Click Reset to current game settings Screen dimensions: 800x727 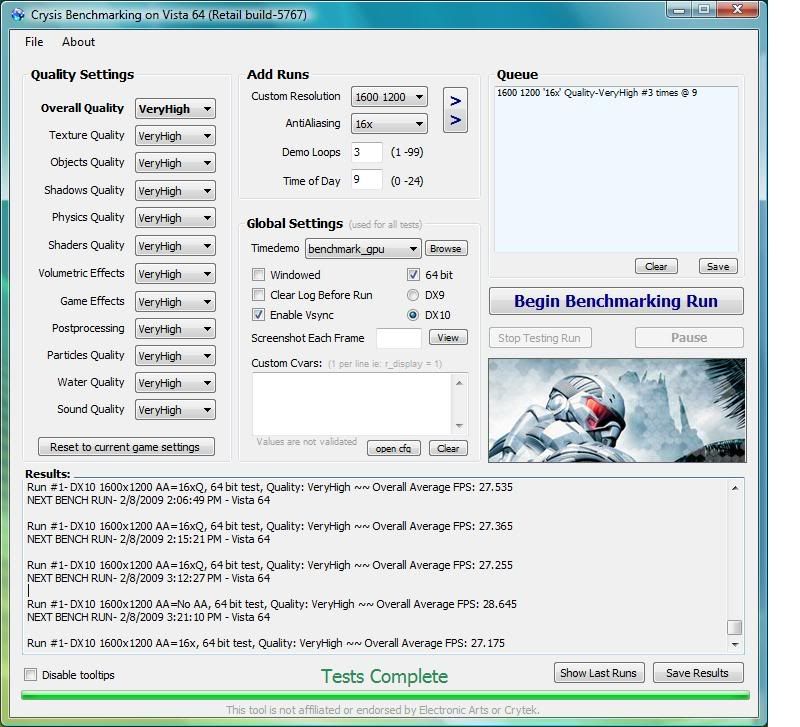coord(125,445)
